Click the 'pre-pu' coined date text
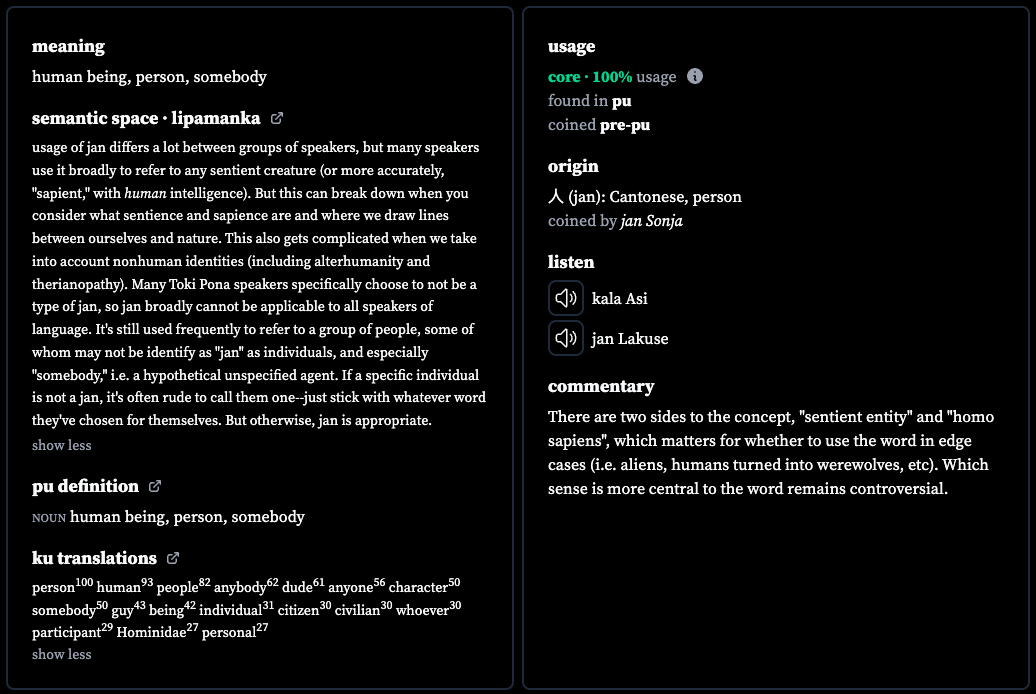 [625, 125]
